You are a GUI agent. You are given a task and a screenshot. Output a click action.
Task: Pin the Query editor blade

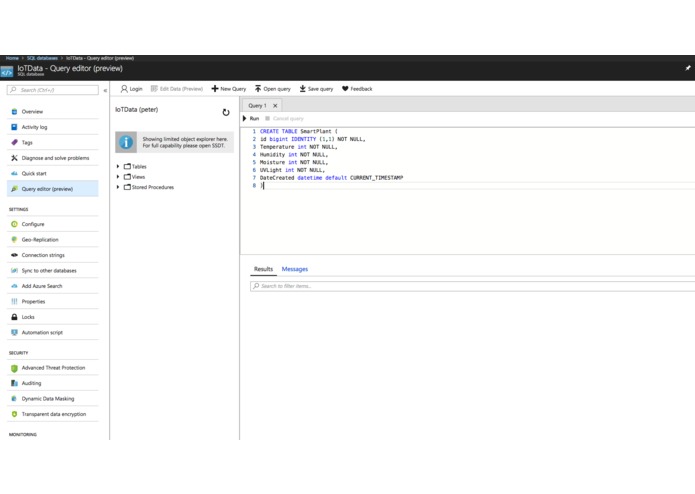pyautogui.click(x=687, y=68)
